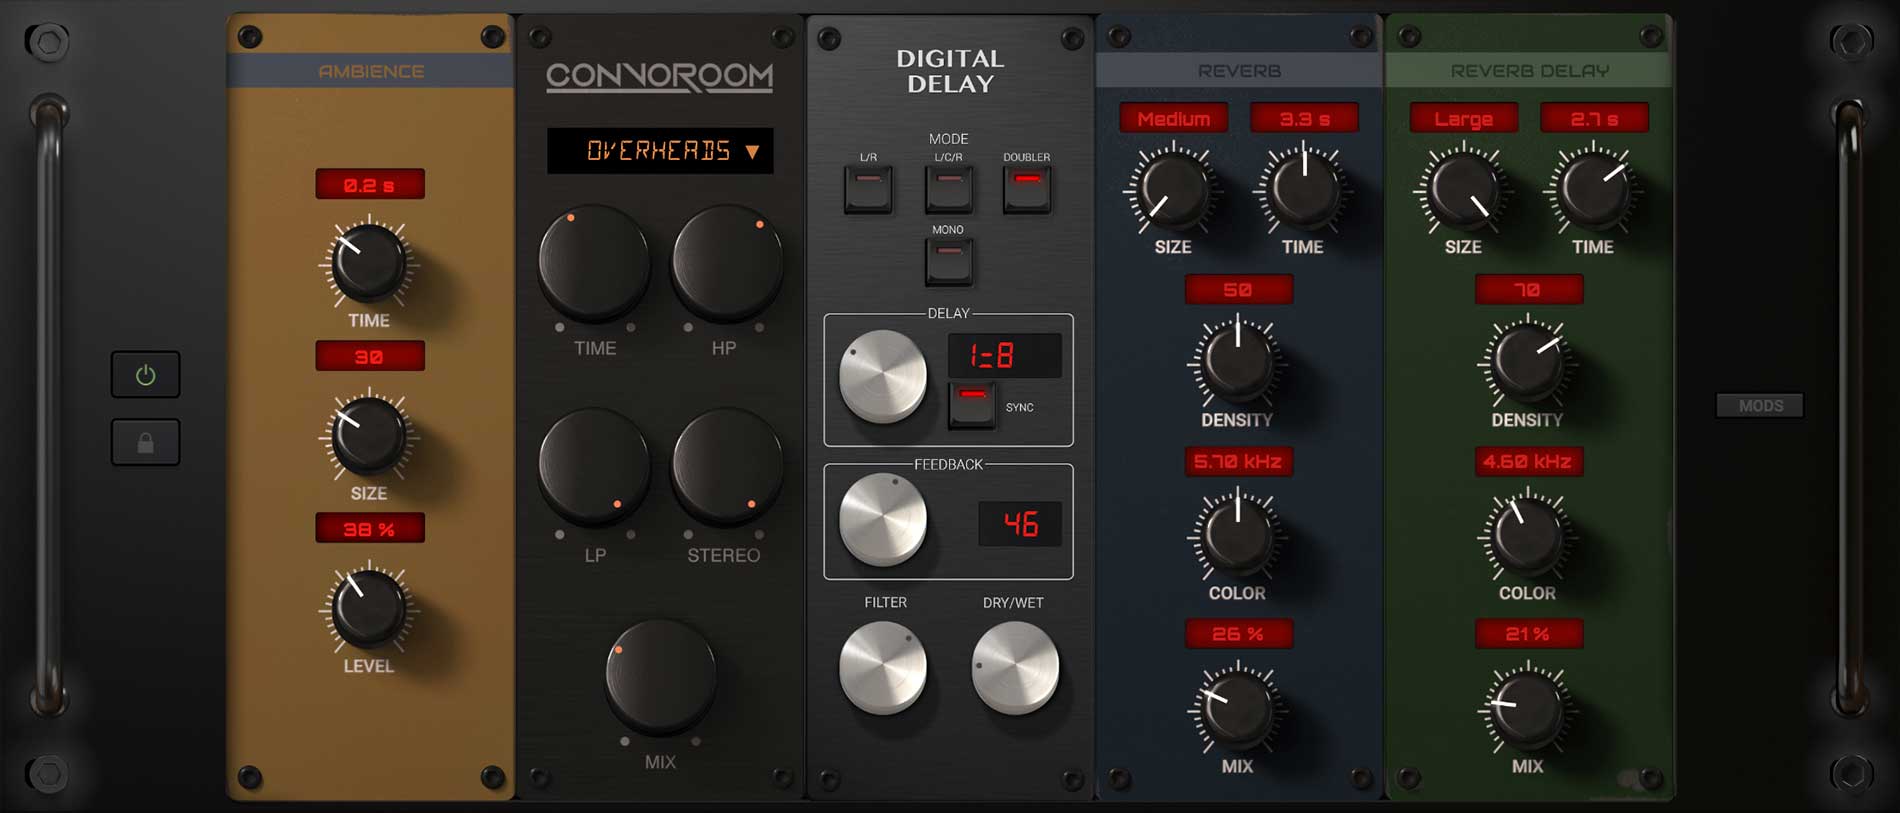Disable the delay Sync button

pyautogui.click(x=972, y=404)
